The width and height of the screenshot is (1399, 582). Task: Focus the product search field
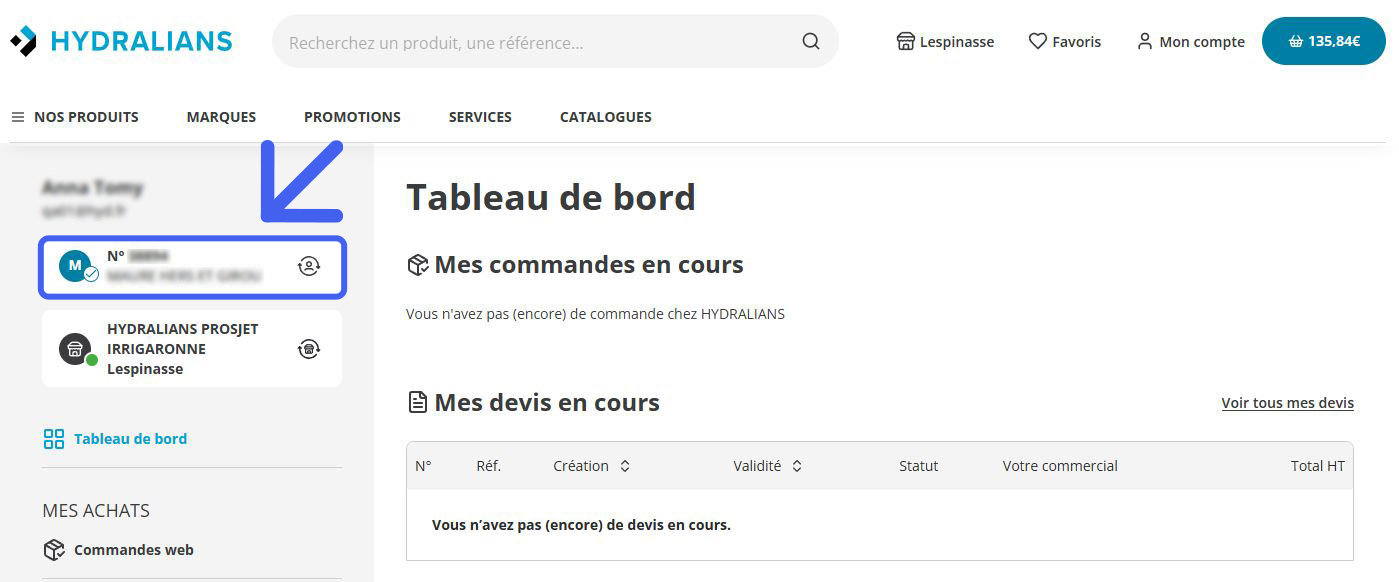pyautogui.click(x=555, y=42)
